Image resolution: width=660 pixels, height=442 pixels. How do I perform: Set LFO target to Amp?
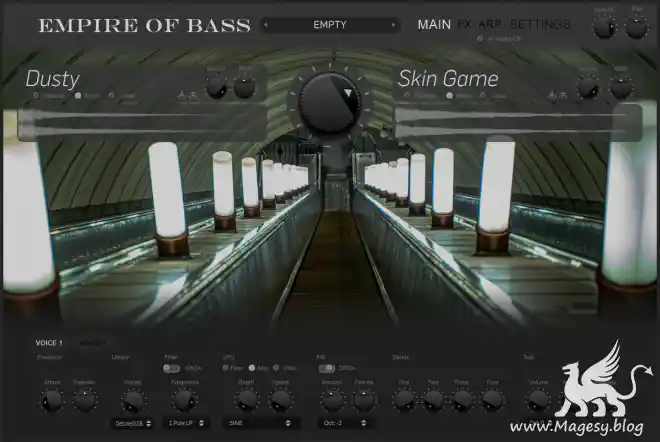coord(252,368)
